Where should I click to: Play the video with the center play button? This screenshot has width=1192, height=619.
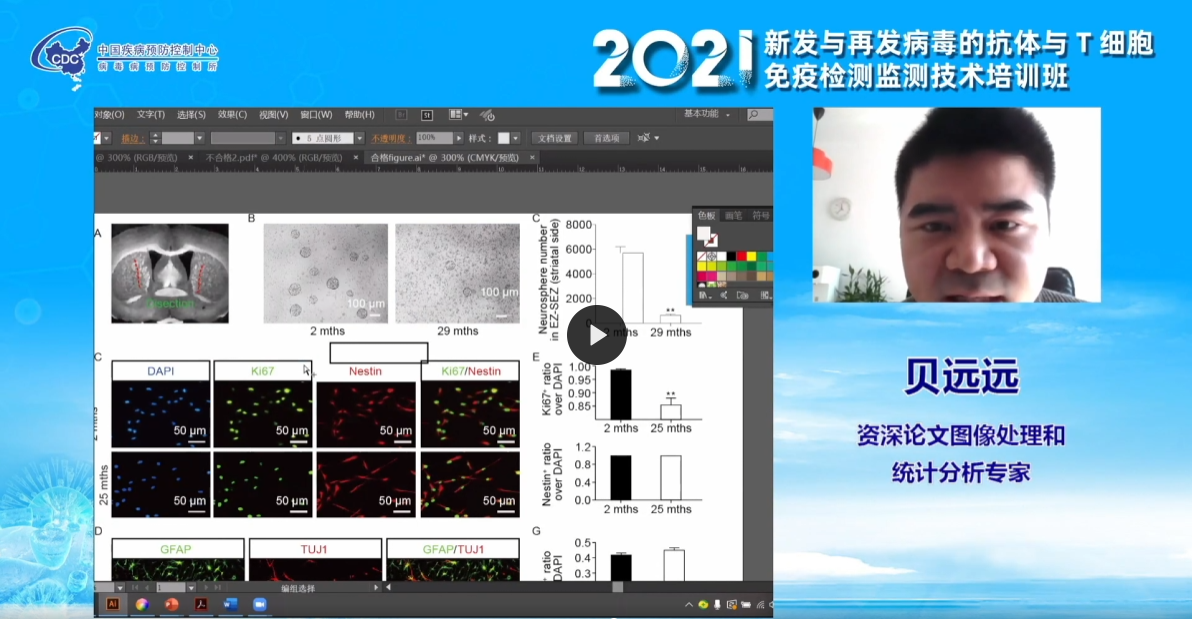pos(597,335)
